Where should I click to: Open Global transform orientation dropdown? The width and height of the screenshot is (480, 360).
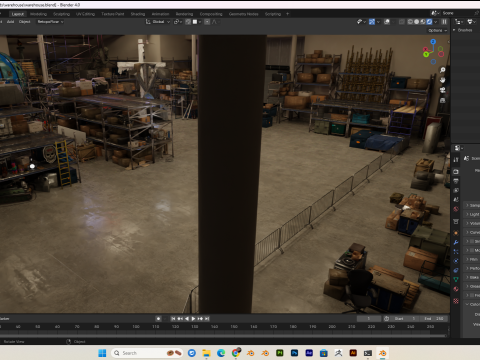158,22
